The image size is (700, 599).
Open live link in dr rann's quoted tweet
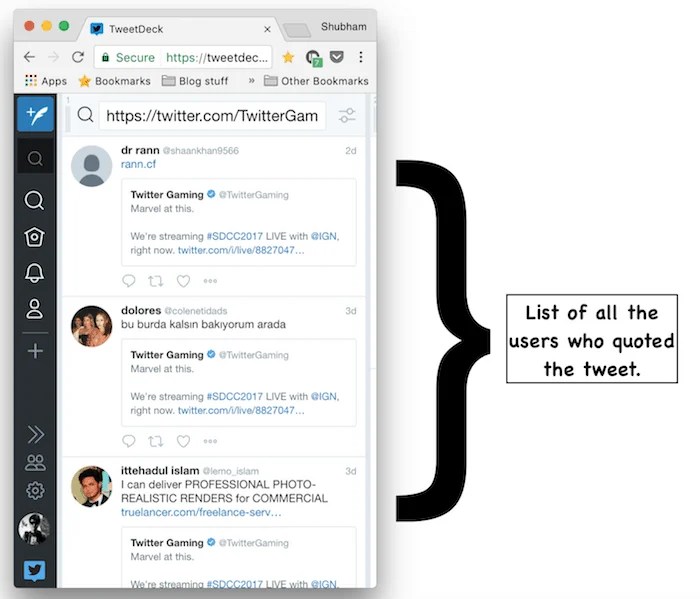(241, 250)
